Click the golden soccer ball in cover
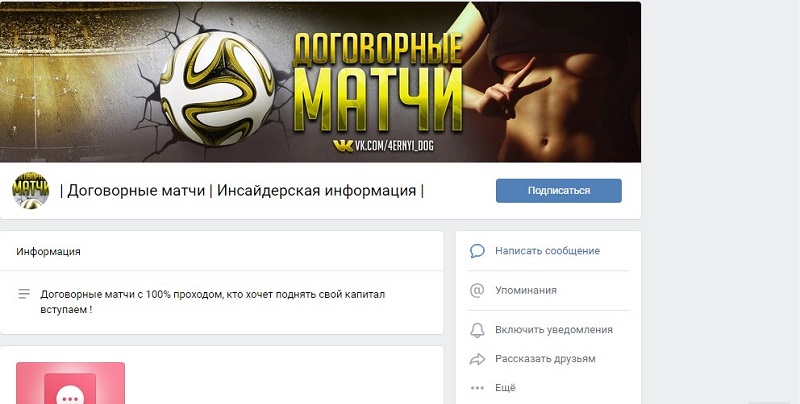Viewport: 800px width, 404px height. pos(216,89)
